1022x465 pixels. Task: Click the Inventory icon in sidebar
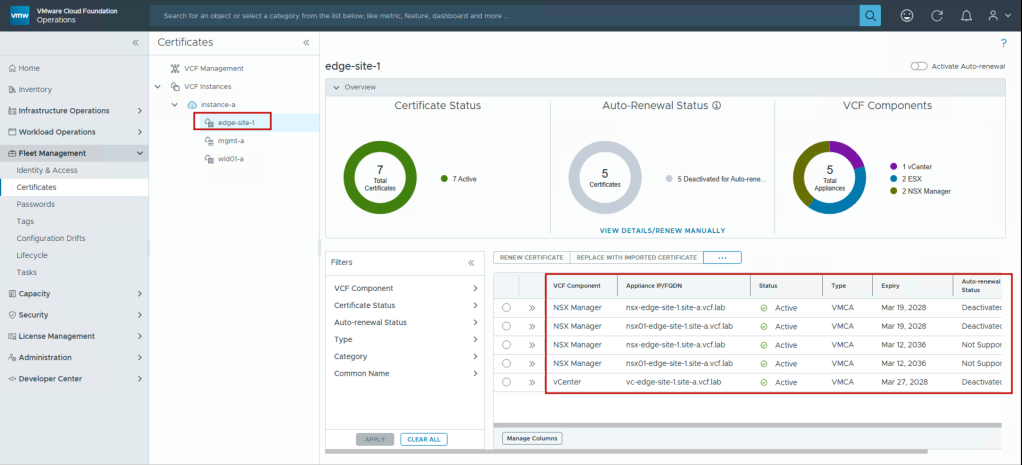tap(12, 89)
